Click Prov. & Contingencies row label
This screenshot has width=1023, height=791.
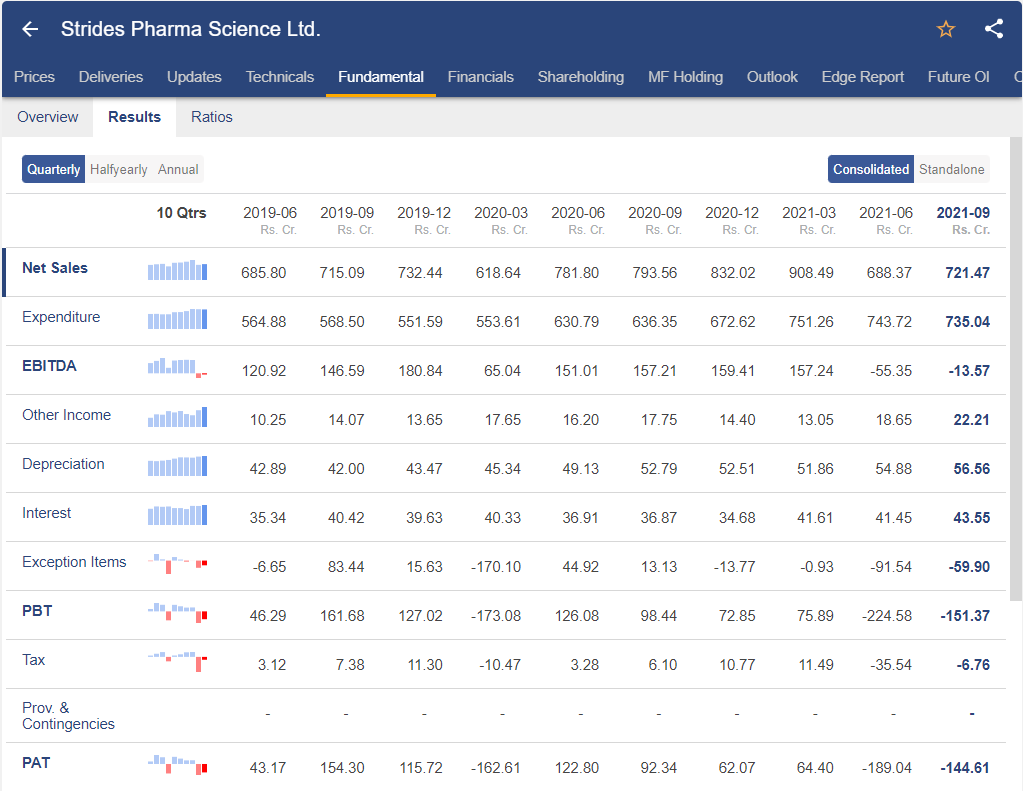(69, 716)
